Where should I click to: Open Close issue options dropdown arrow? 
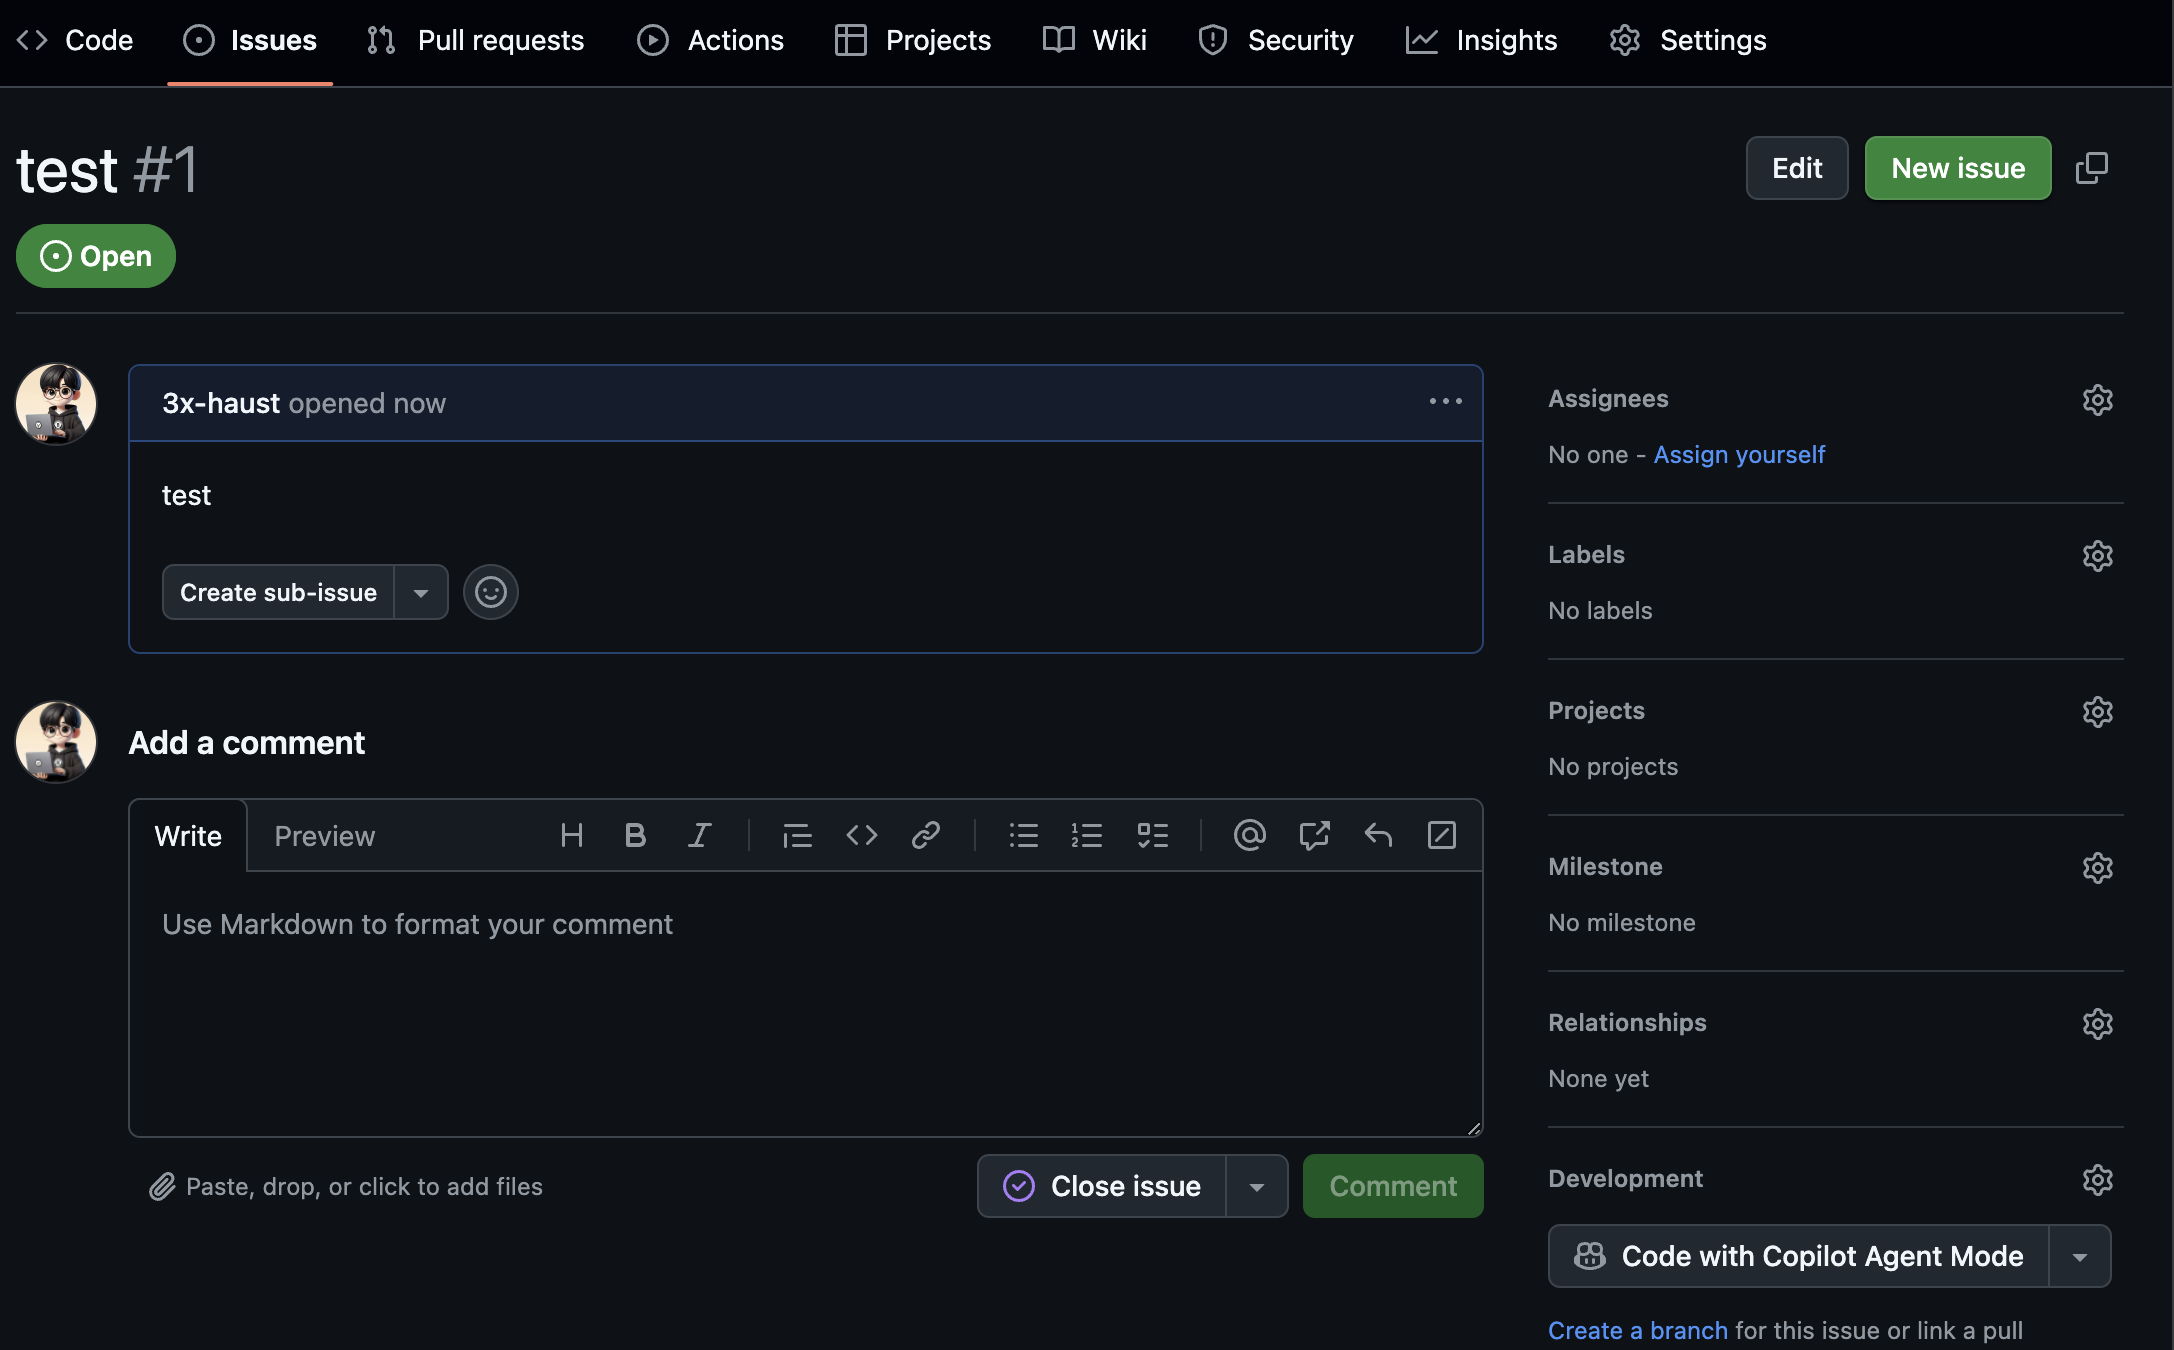click(1257, 1186)
